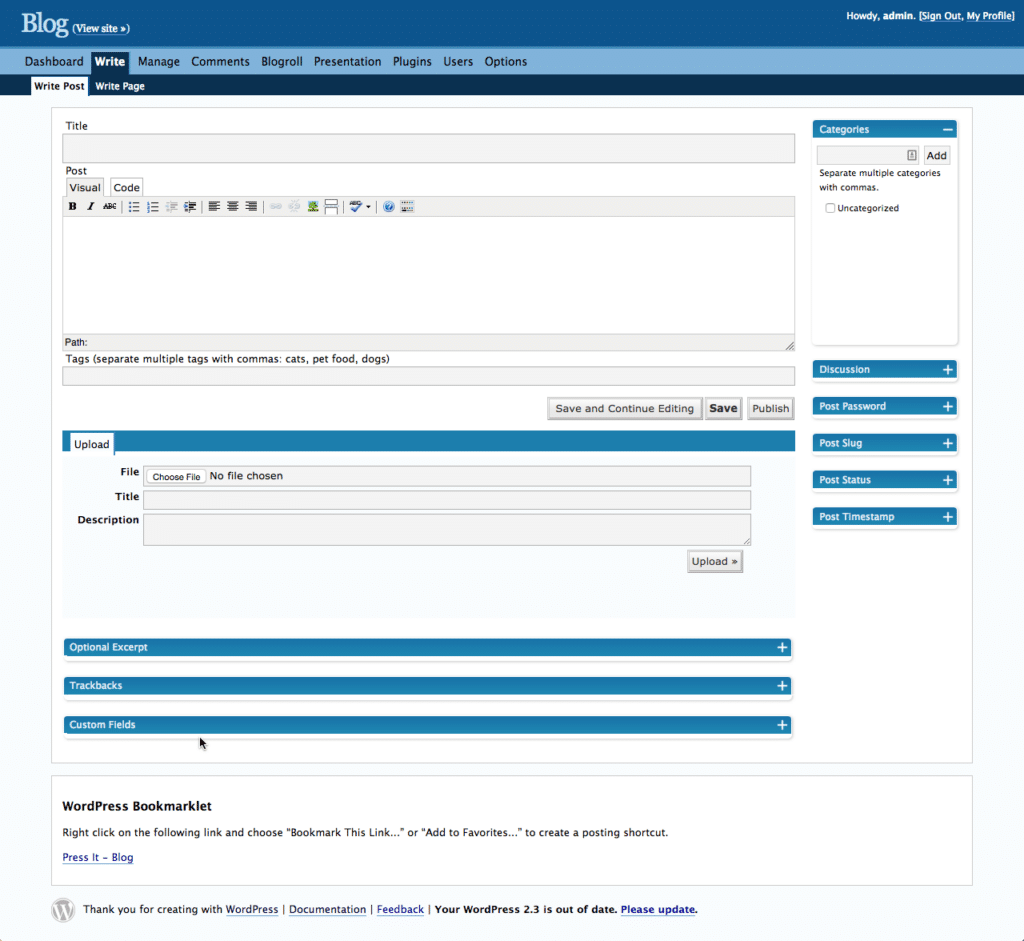Image resolution: width=1024 pixels, height=941 pixels.
Task: Center align text in the editor
Action: pos(232,206)
